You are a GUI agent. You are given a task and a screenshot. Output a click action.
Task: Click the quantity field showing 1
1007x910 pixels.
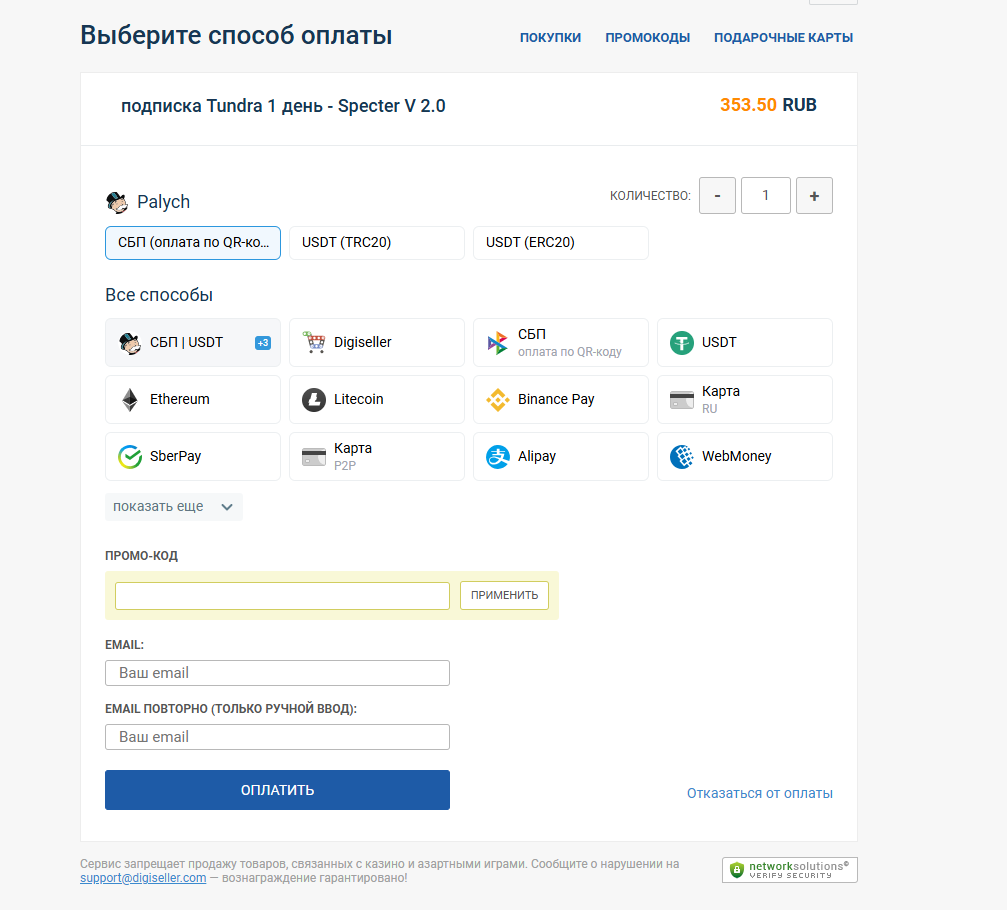[x=766, y=196]
